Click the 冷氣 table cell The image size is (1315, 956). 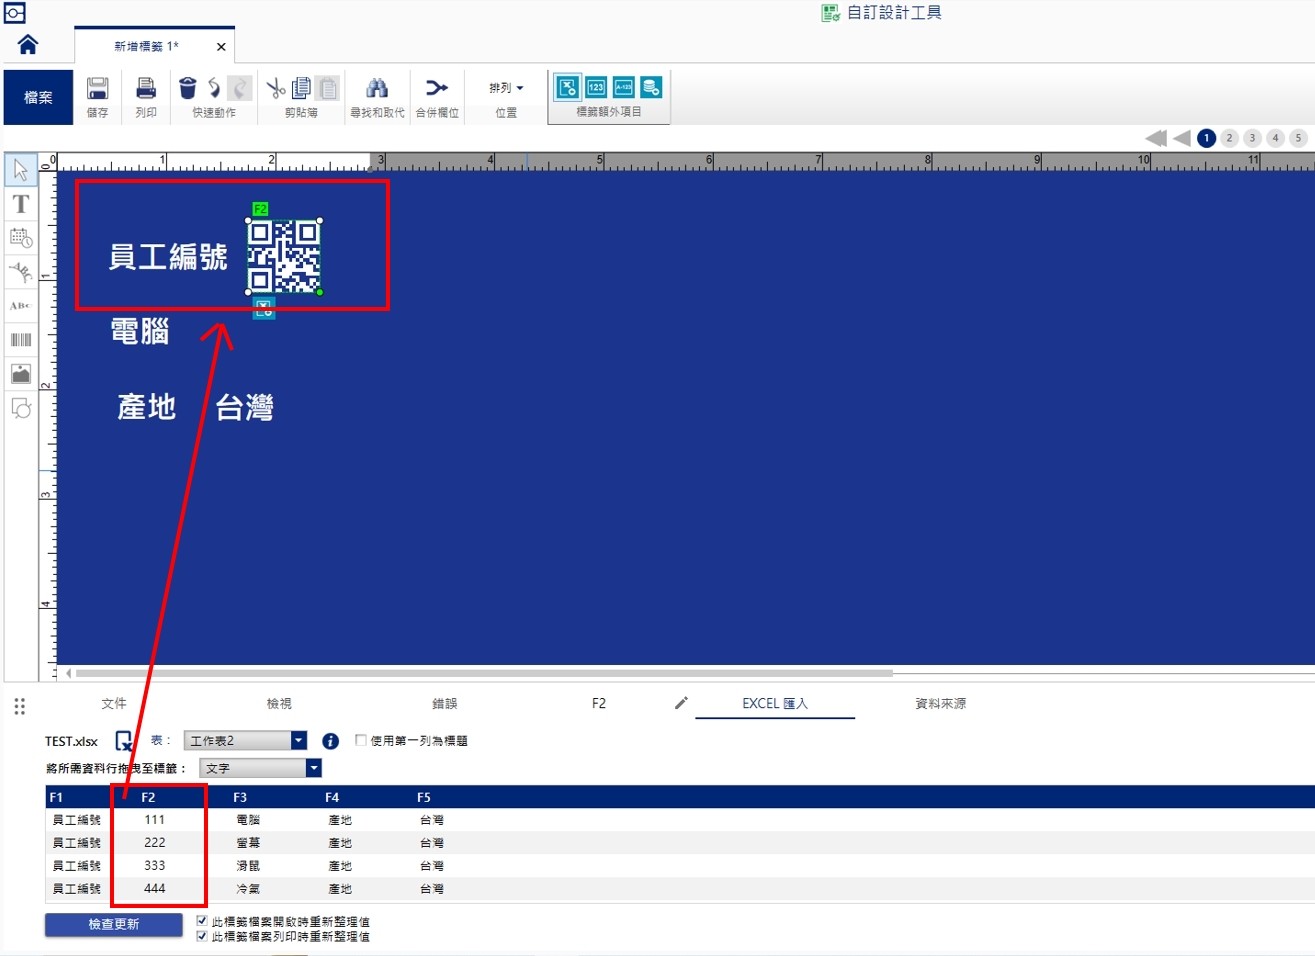point(248,889)
